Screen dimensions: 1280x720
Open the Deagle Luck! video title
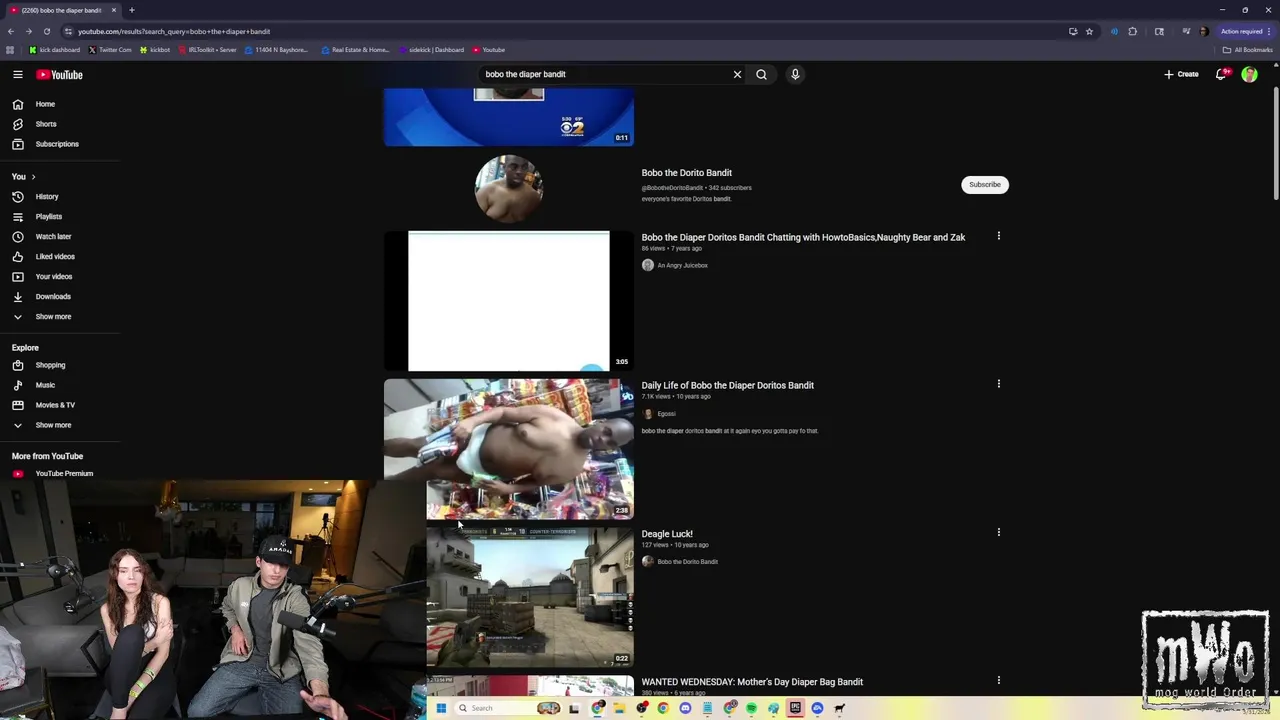tap(667, 534)
